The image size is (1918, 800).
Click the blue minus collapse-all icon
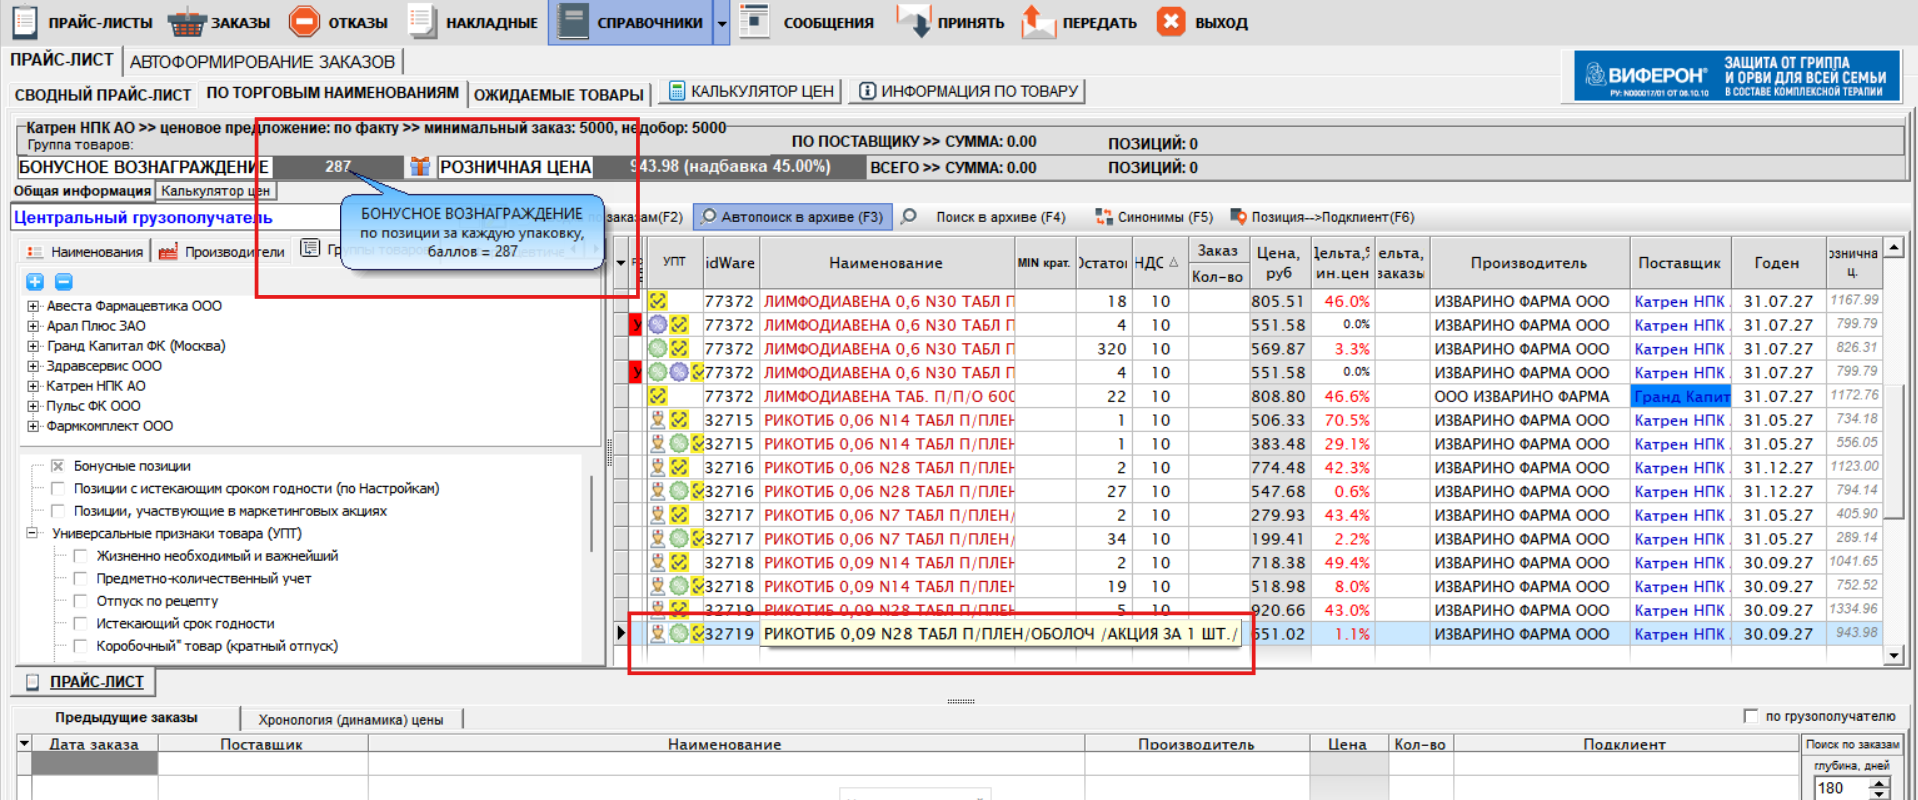click(63, 282)
